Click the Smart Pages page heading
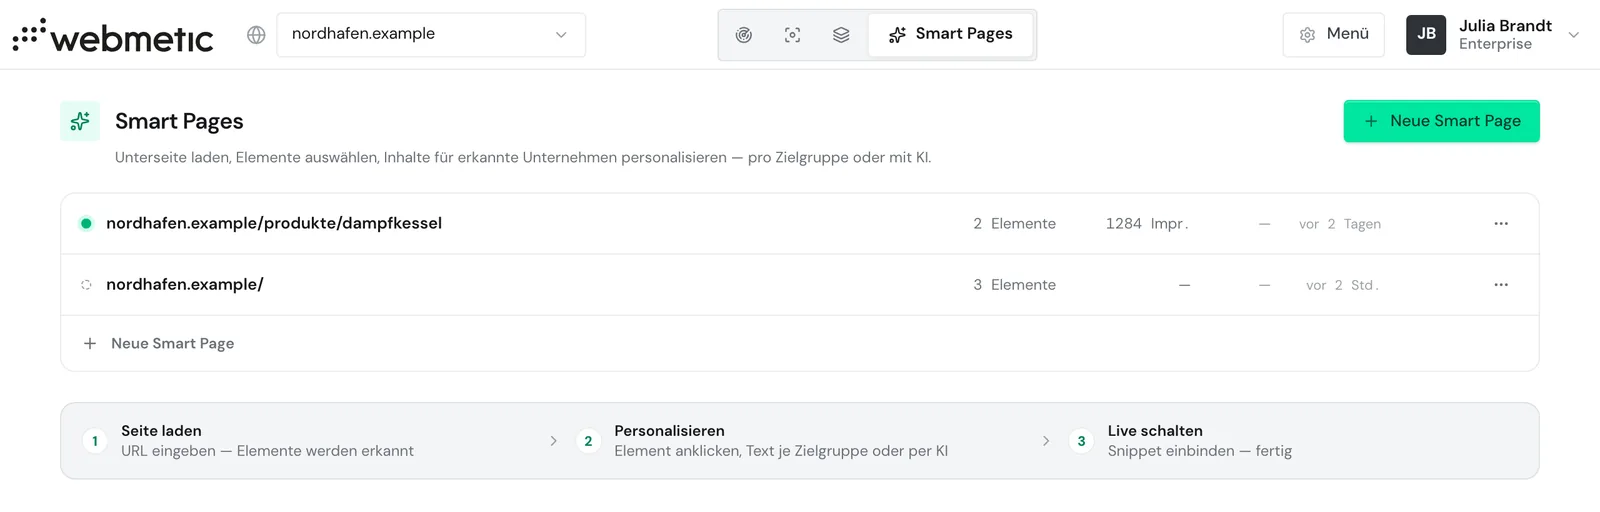The width and height of the screenshot is (1600, 512). point(179,121)
